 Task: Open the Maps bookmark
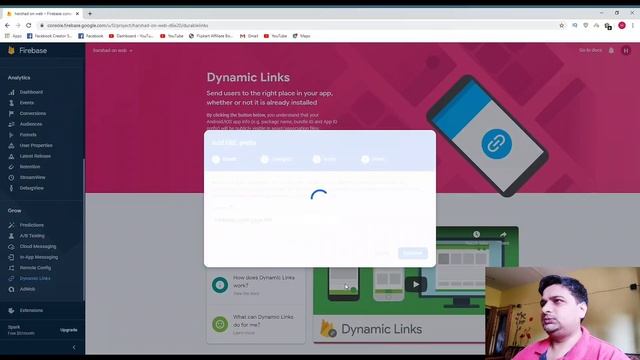[x=302, y=36]
